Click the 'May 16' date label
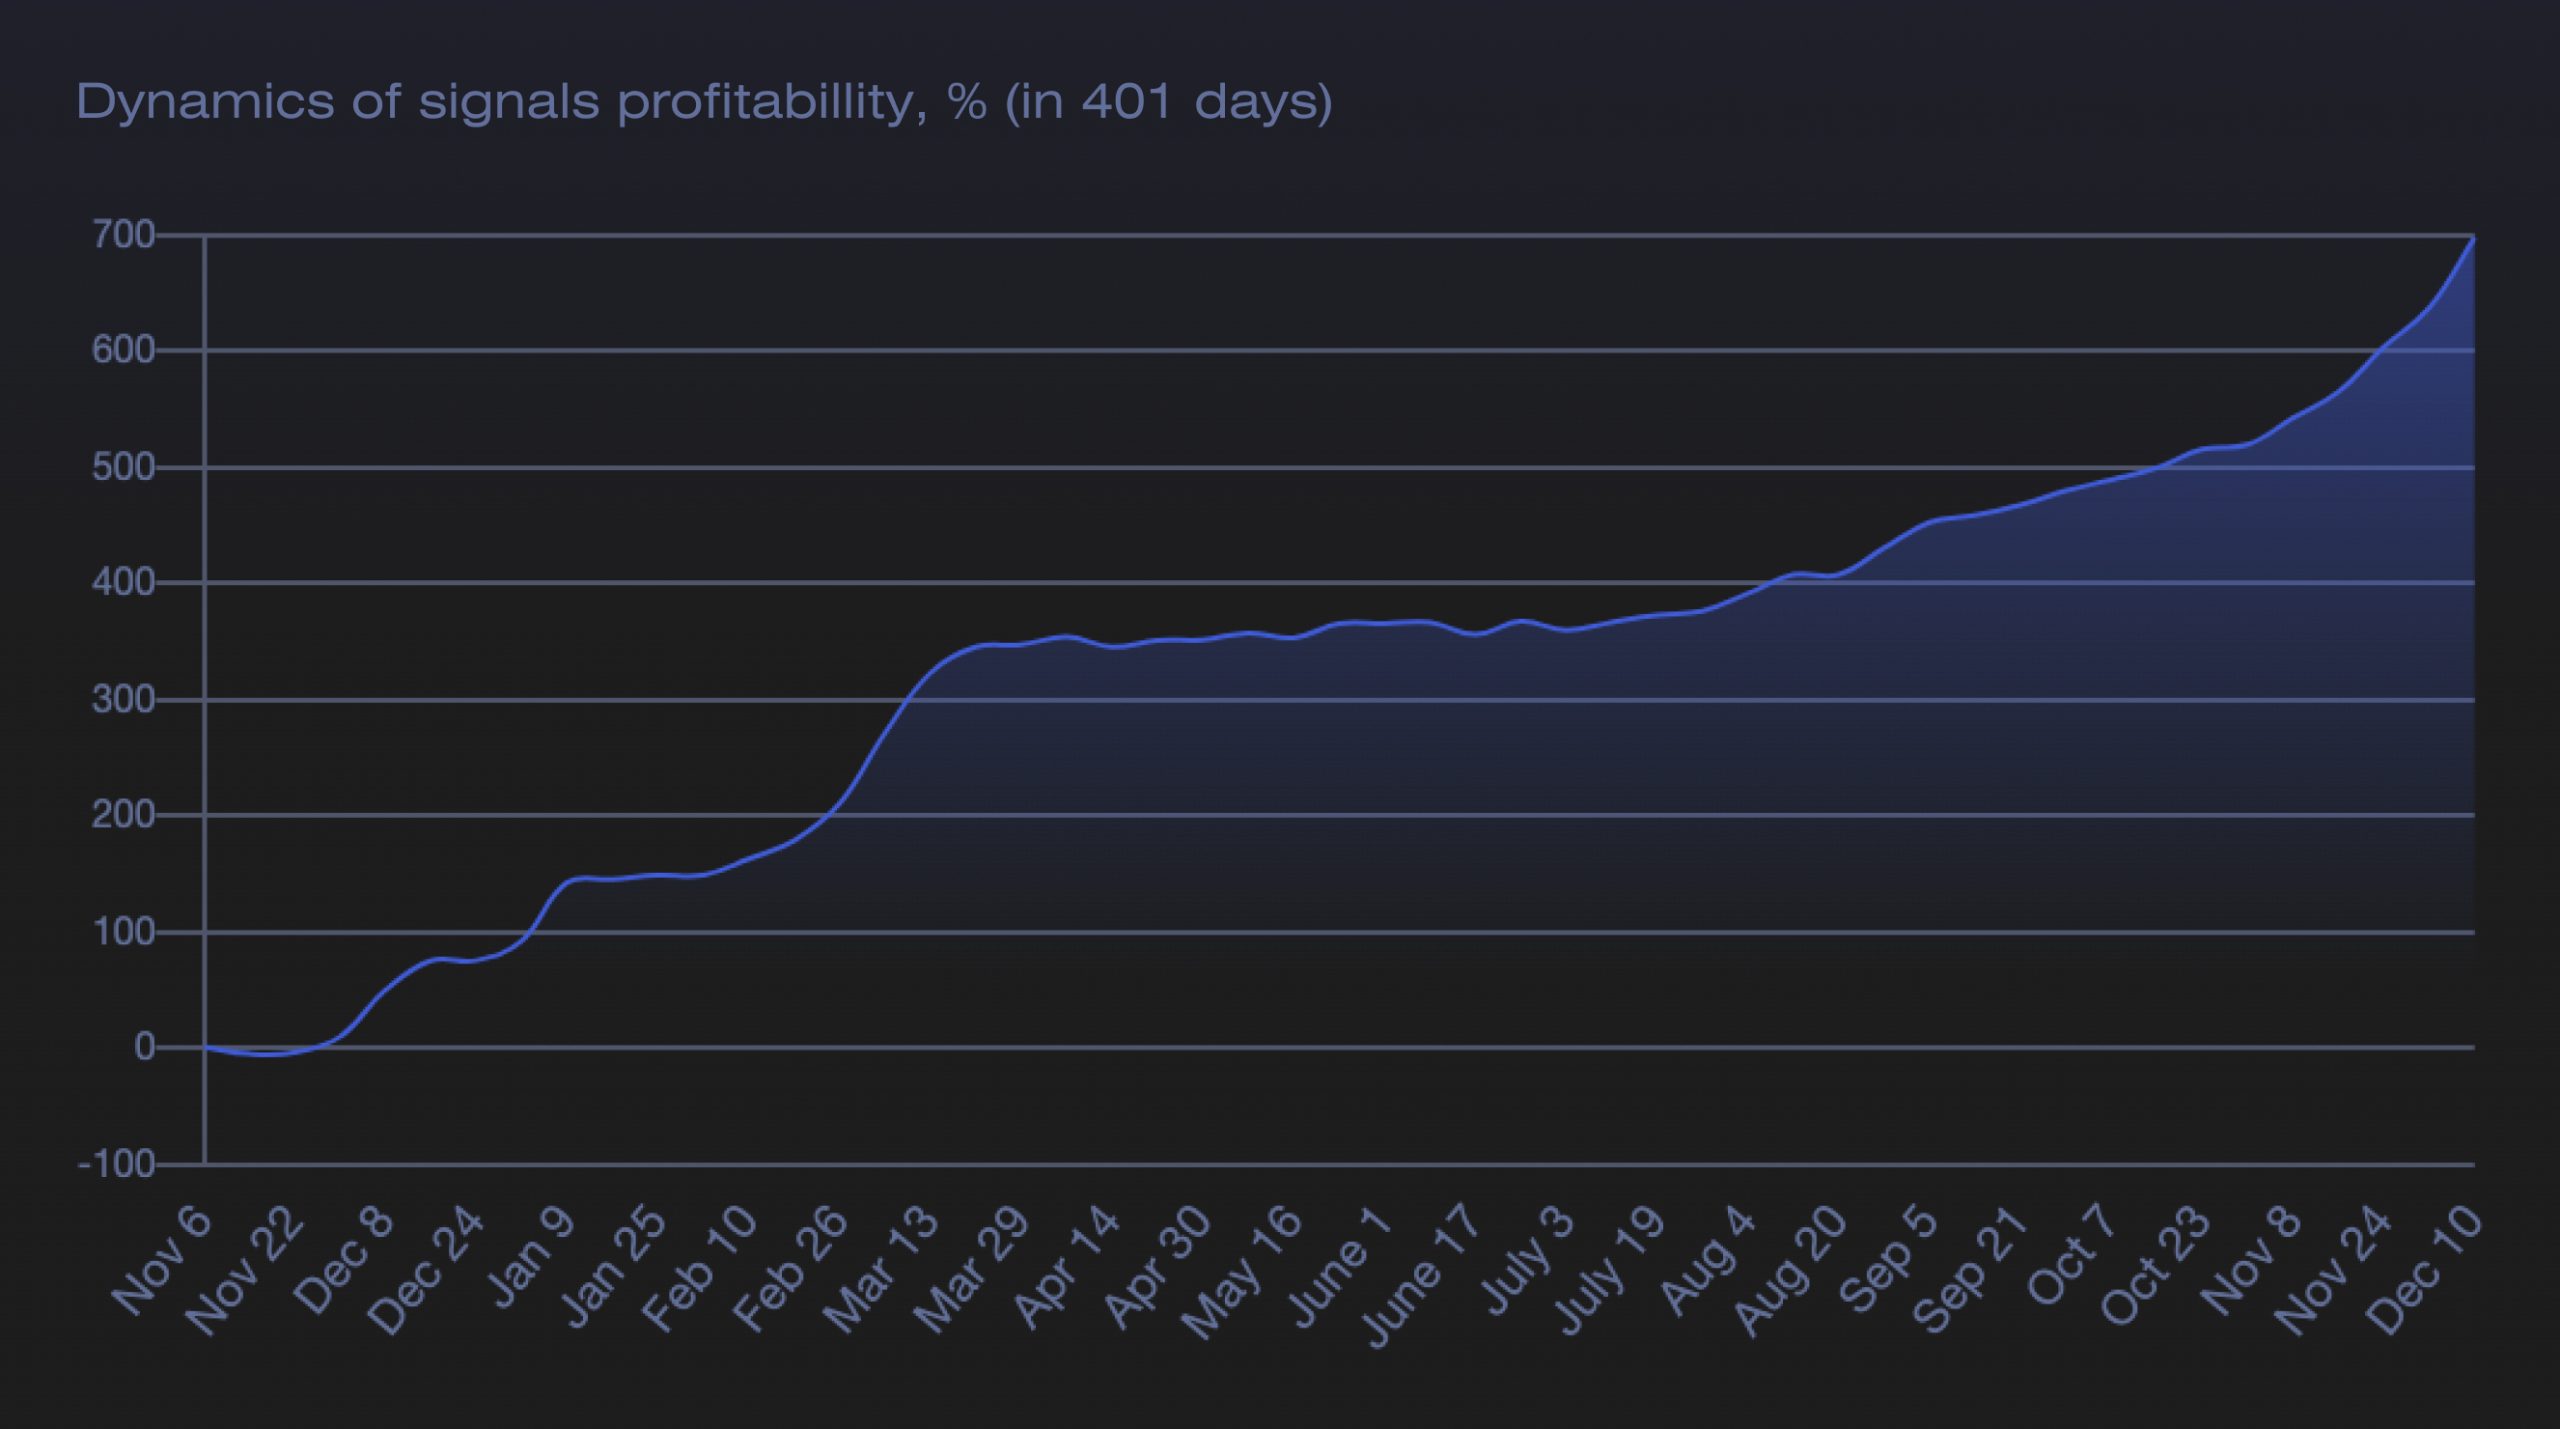The height and width of the screenshot is (1429, 2560). click(x=1241, y=1273)
